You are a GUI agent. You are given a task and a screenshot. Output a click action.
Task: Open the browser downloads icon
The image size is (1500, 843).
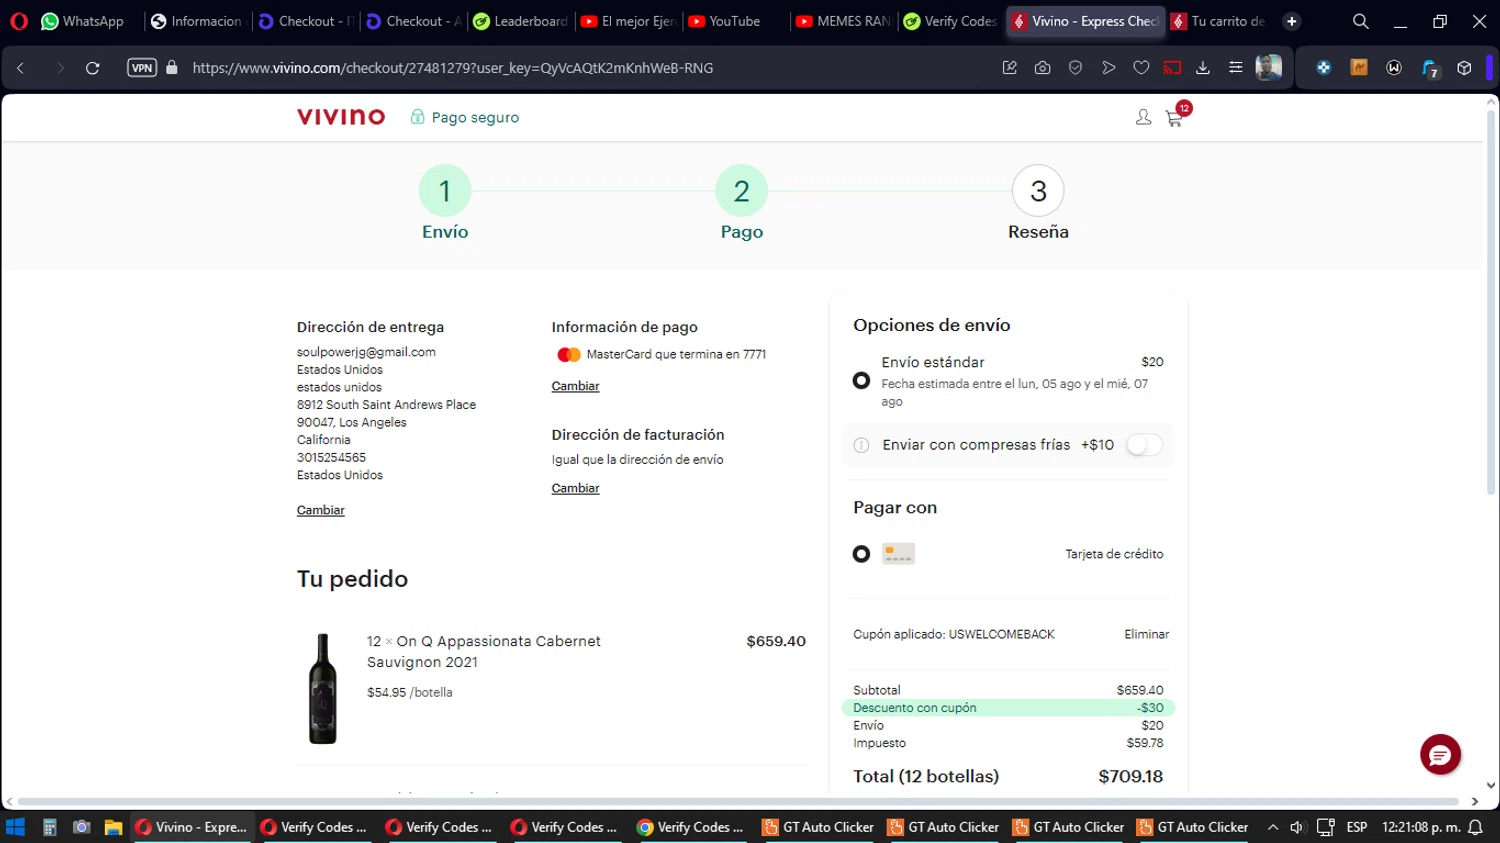click(x=1203, y=68)
